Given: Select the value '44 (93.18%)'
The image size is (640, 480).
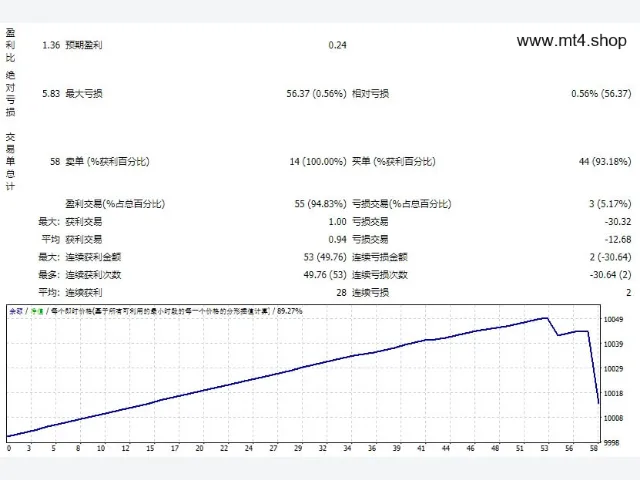Looking at the screenshot, I should tap(605, 161).
